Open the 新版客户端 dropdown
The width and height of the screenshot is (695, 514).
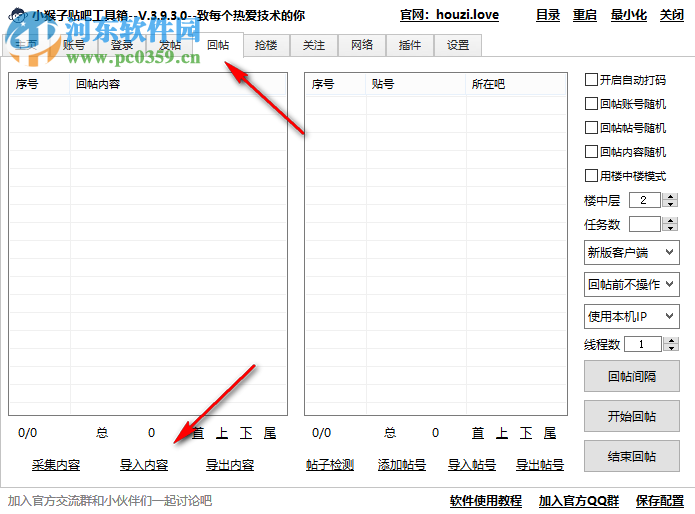(632, 253)
